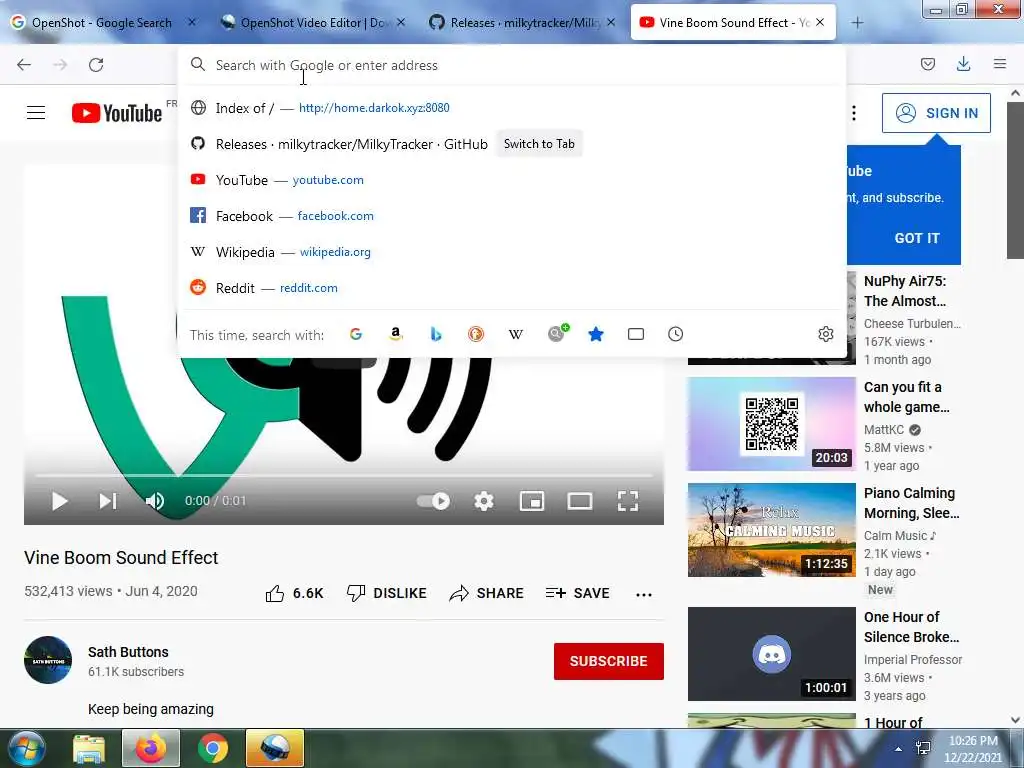Open search settings gear in urlbar
Image resolution: width=1024 pixels, height=768 pixels.
click(x=825, y=334)
